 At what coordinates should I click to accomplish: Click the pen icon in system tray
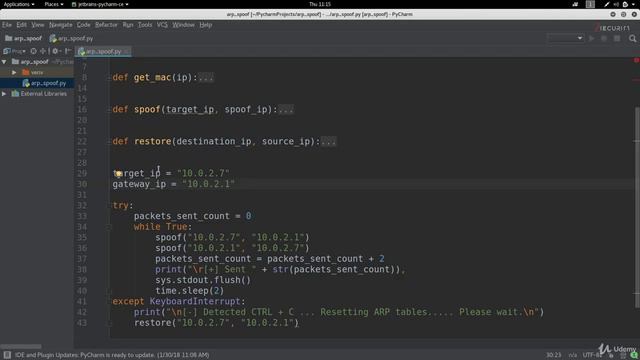click(607, 4)
